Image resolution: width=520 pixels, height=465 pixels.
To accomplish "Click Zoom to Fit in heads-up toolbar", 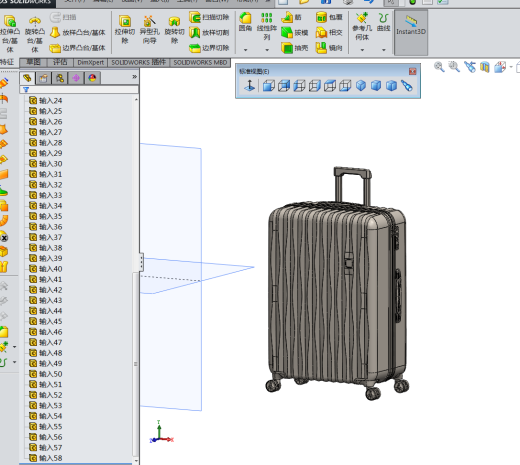I will [x=439, y=67].
